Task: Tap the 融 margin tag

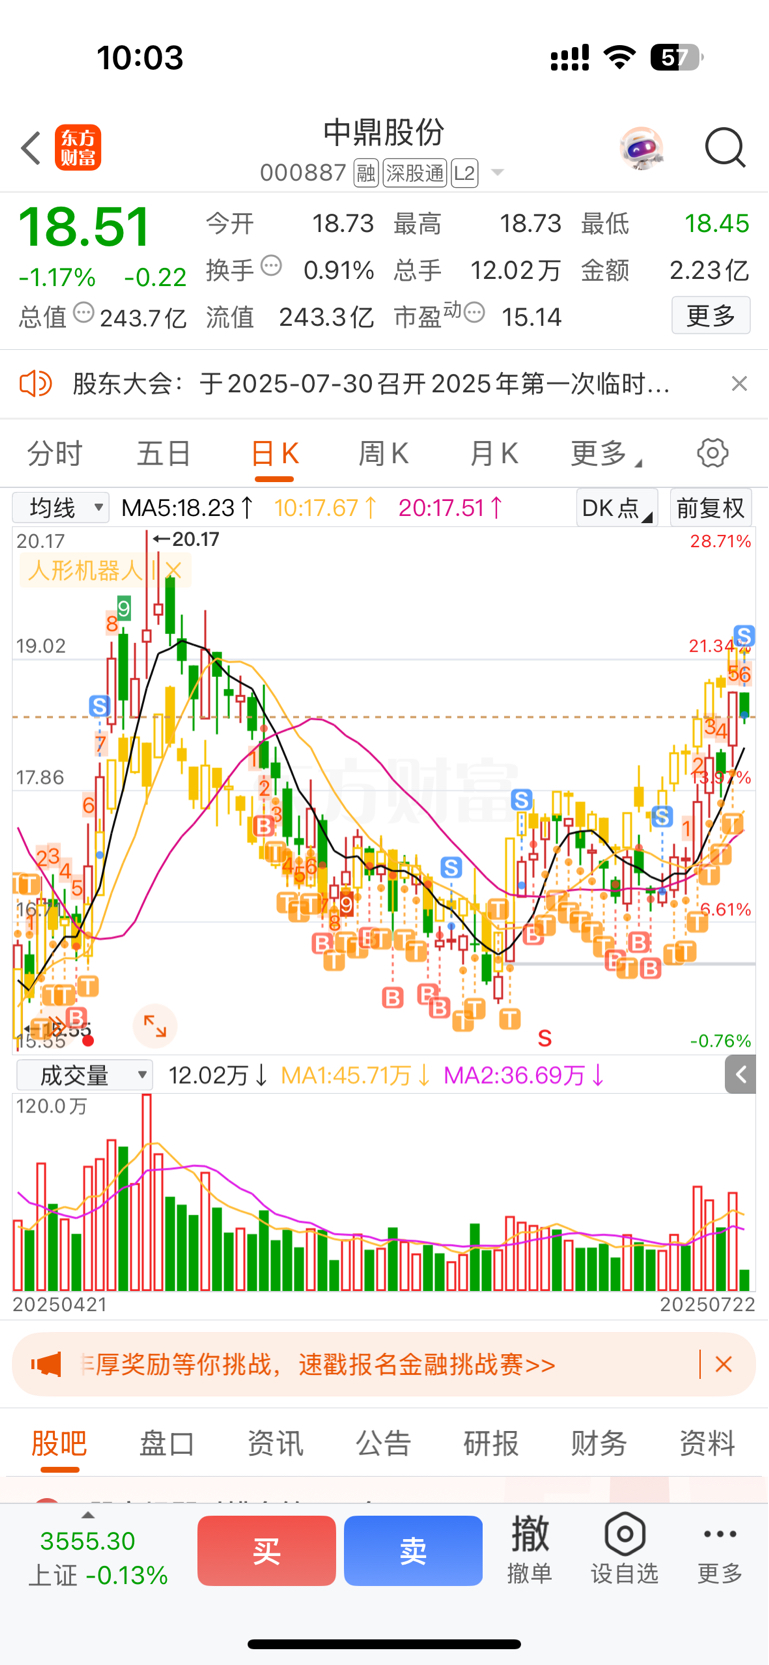Action: (366, 174)
